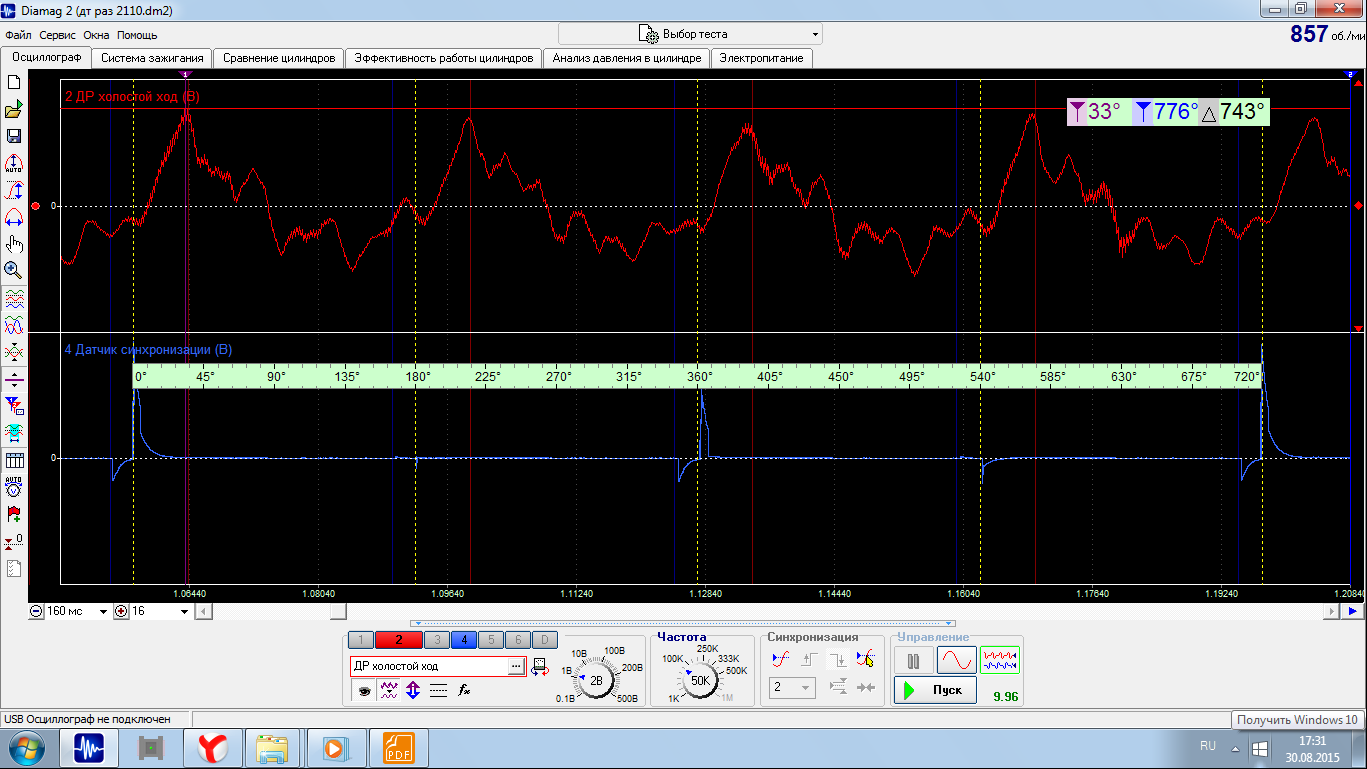1367x769 pixels.
Task: Select channel 6 button
Action: point(517,640)
